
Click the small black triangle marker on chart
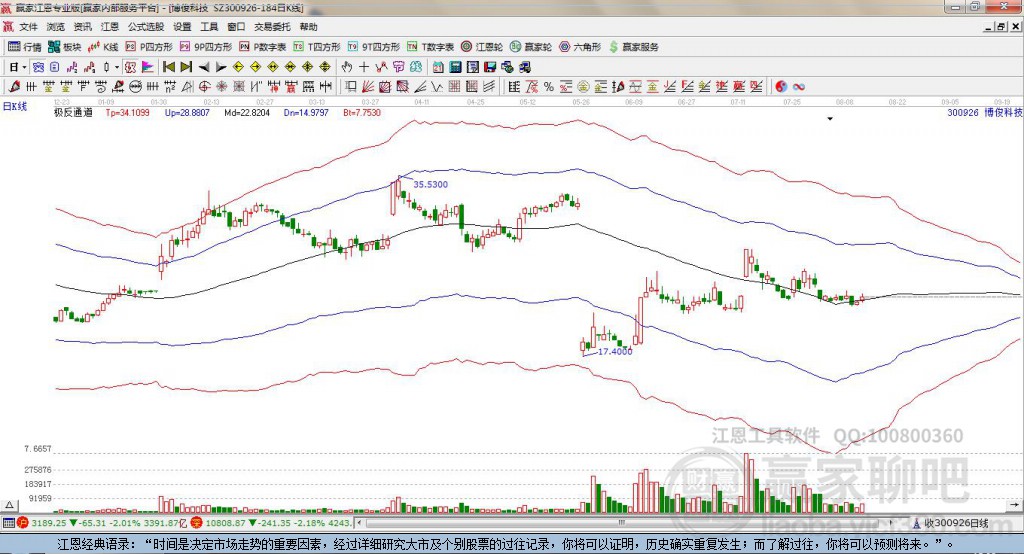click(830, 119)
